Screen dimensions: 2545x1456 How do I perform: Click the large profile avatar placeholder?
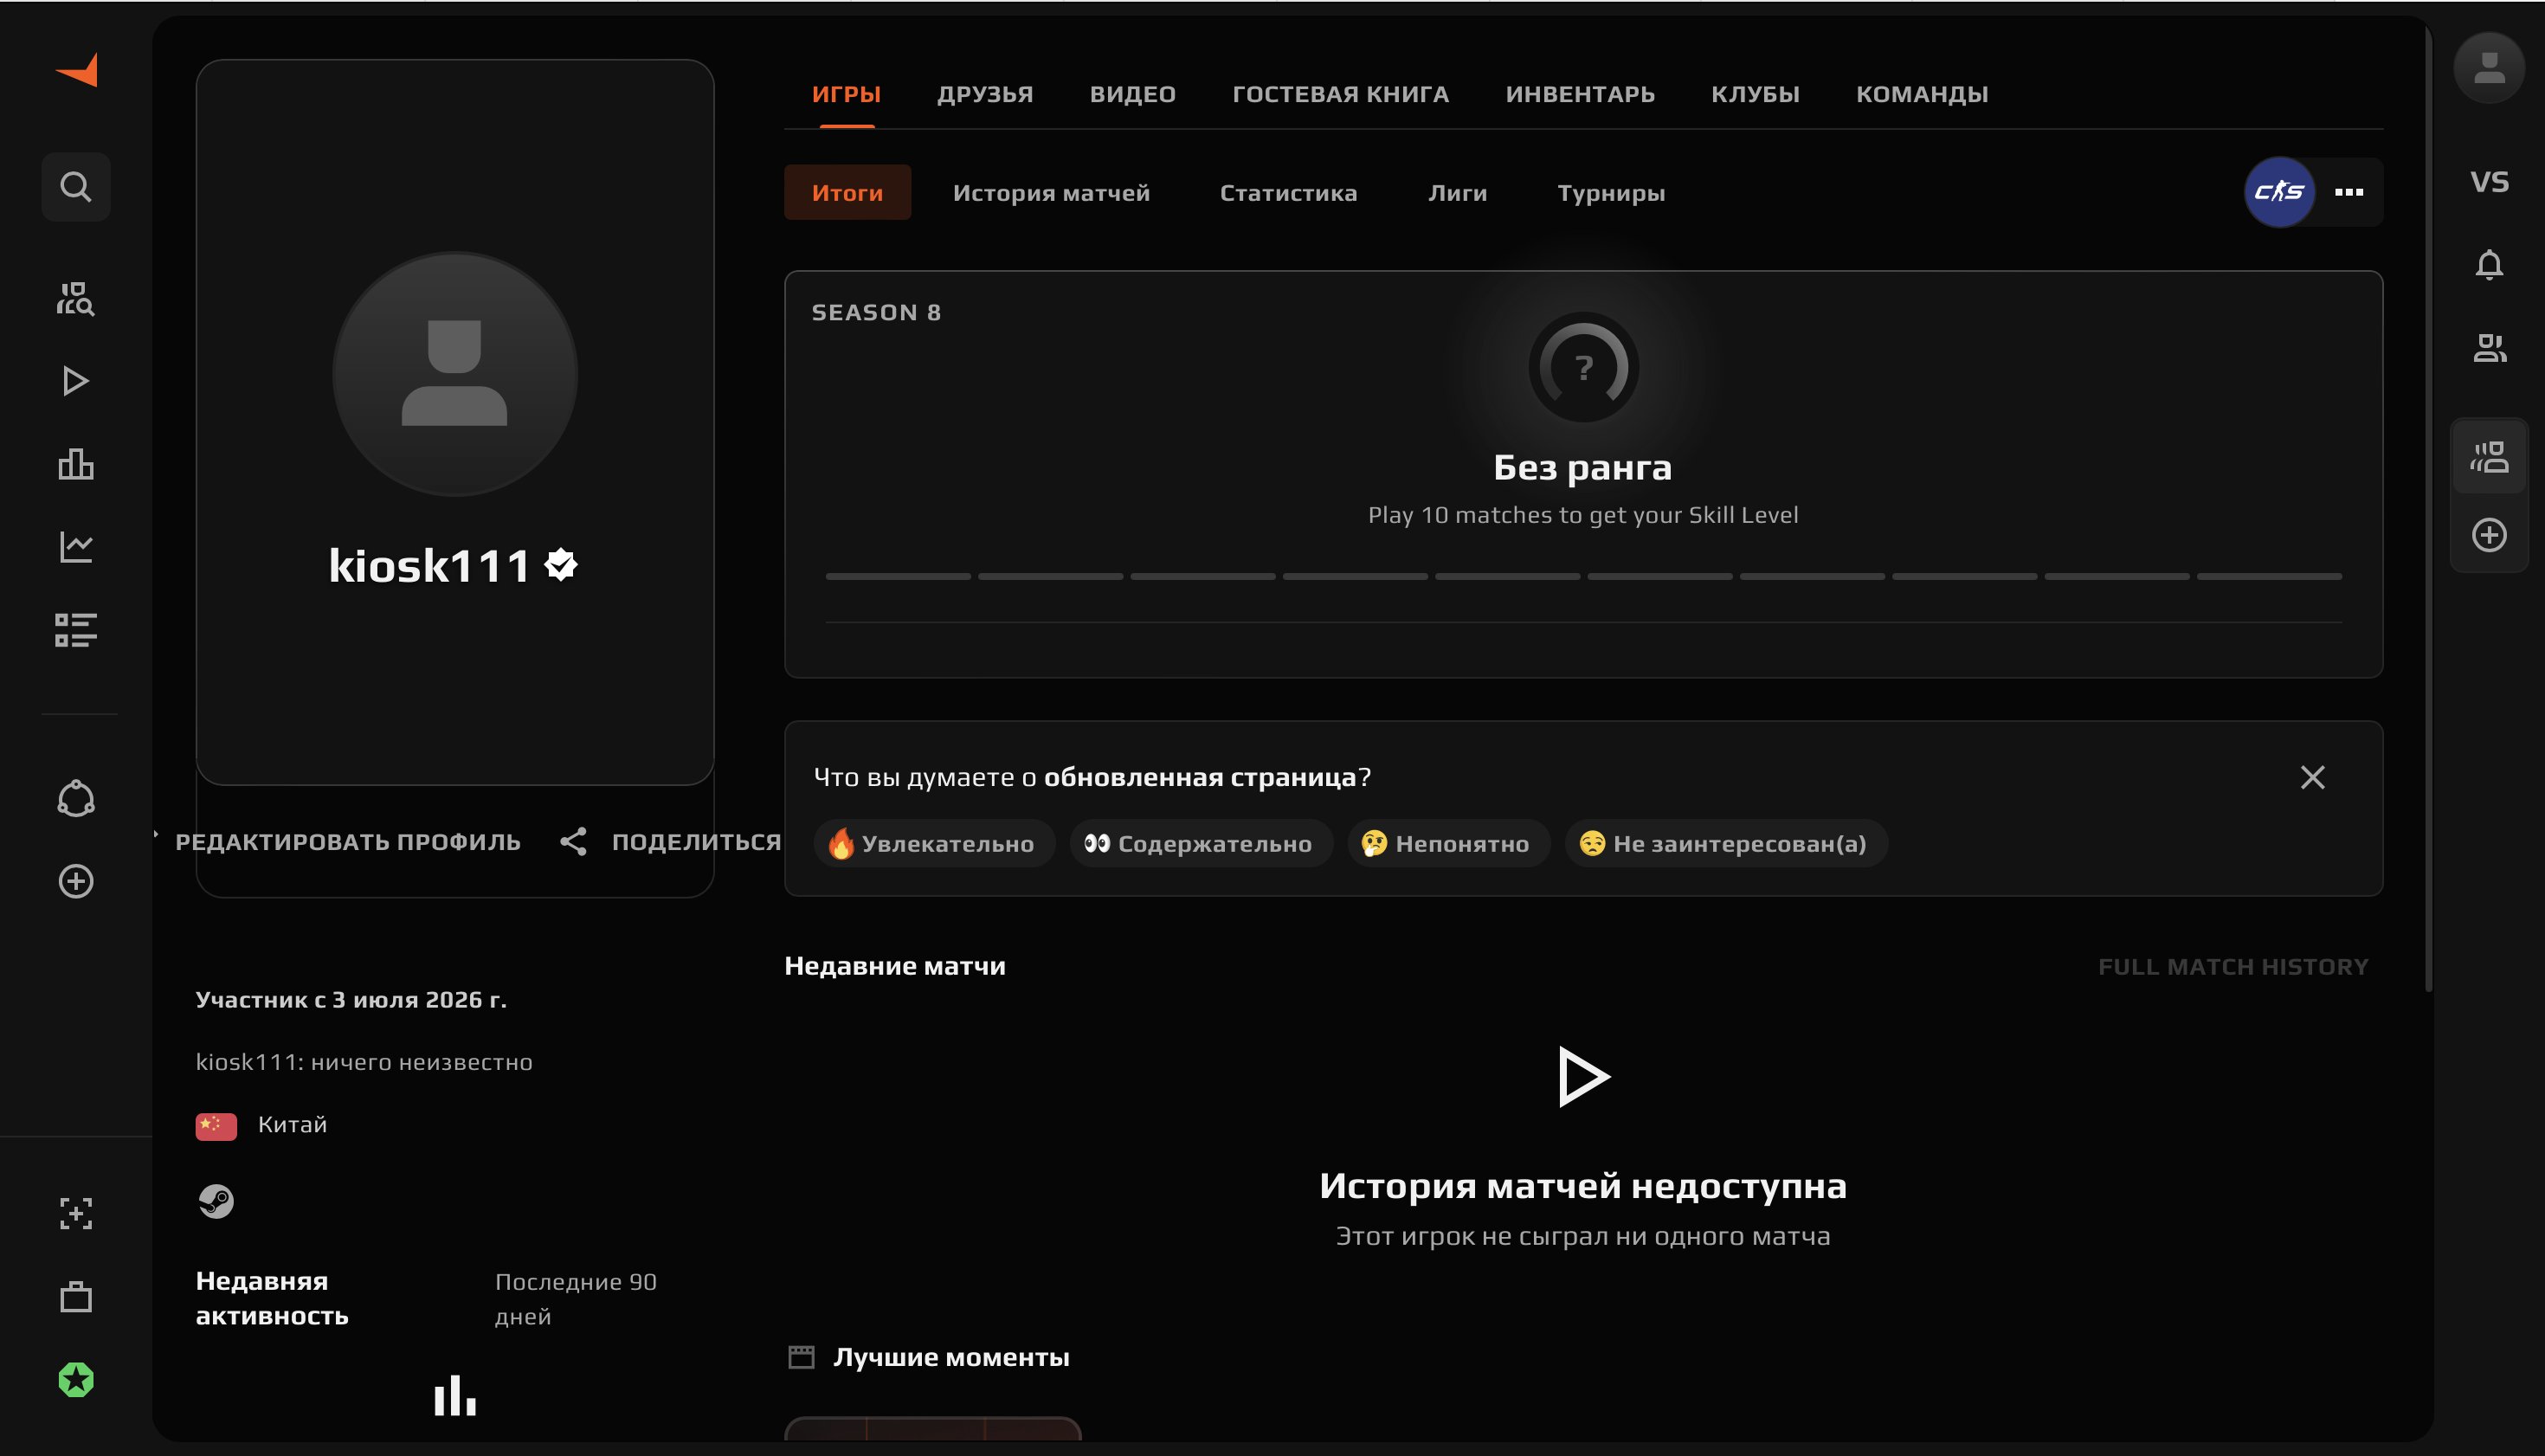[x=455, y=373]
